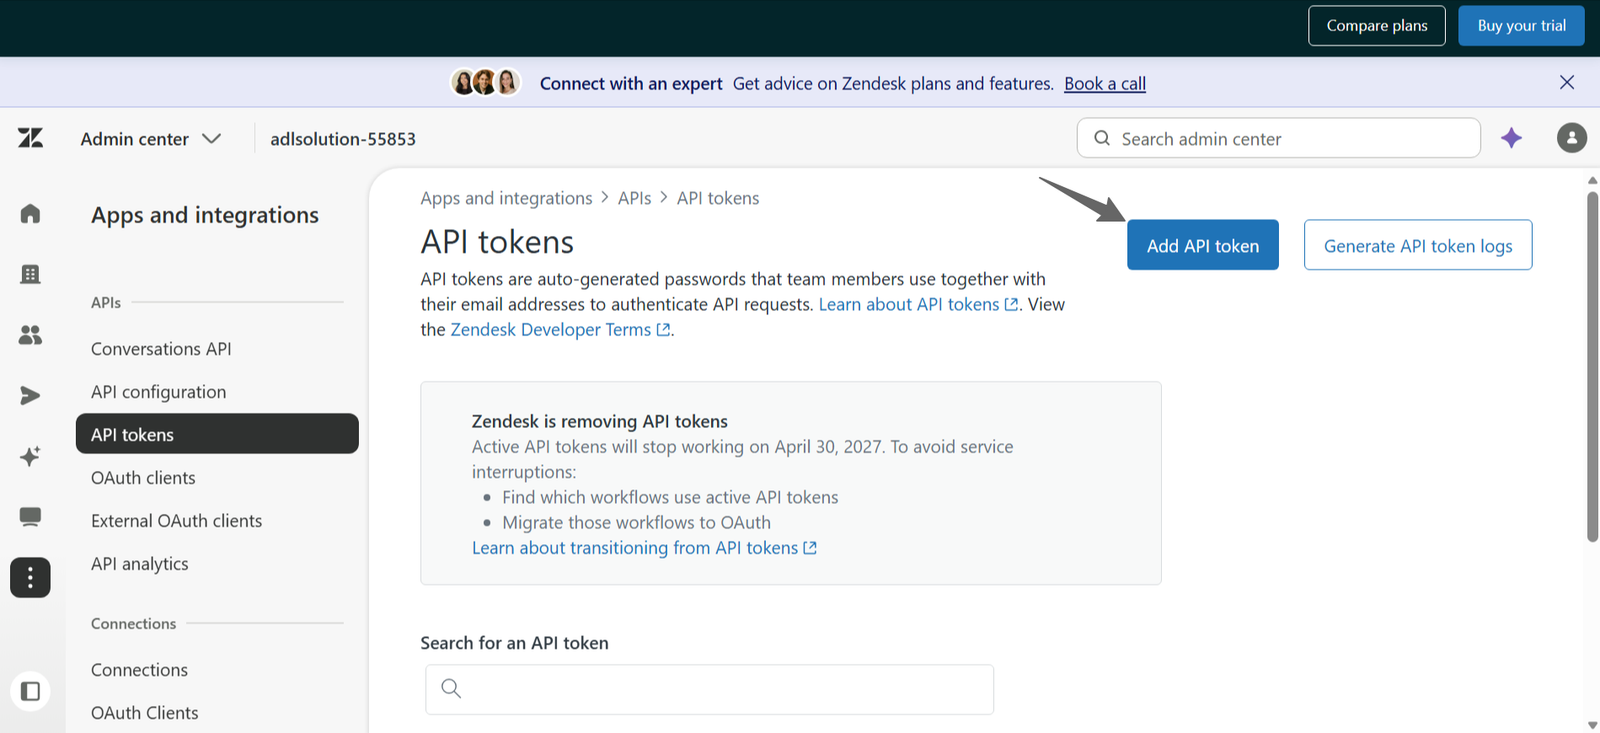Click the Zendesk is removing API tokens heading

pyautogui.click(x=600, y=421)
